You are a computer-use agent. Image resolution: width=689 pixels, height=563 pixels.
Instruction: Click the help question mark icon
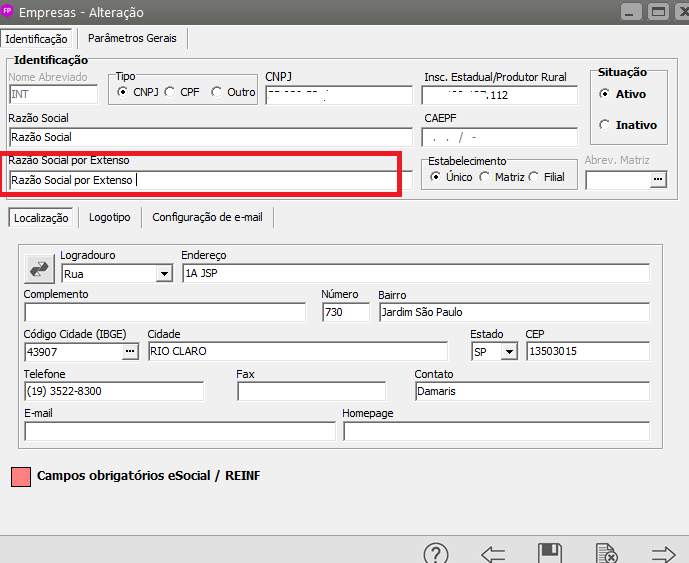pyautogui.click(x=436, y=553)
